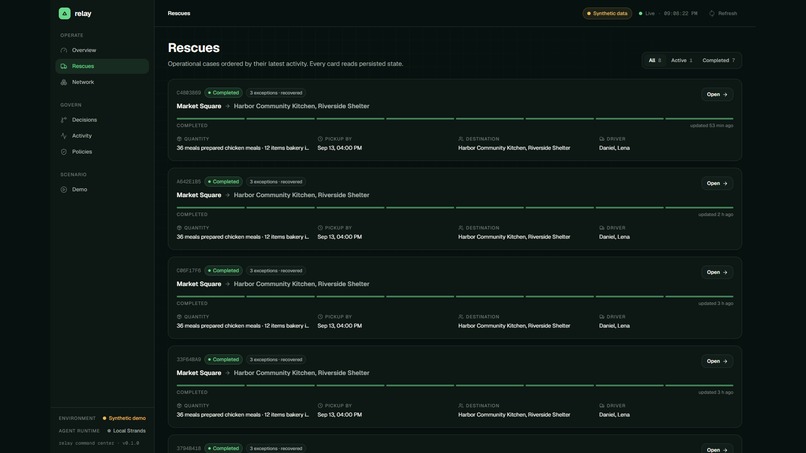Open the Decisions branch icon
This screenshot has height=453, width=806.
(64, 120)
